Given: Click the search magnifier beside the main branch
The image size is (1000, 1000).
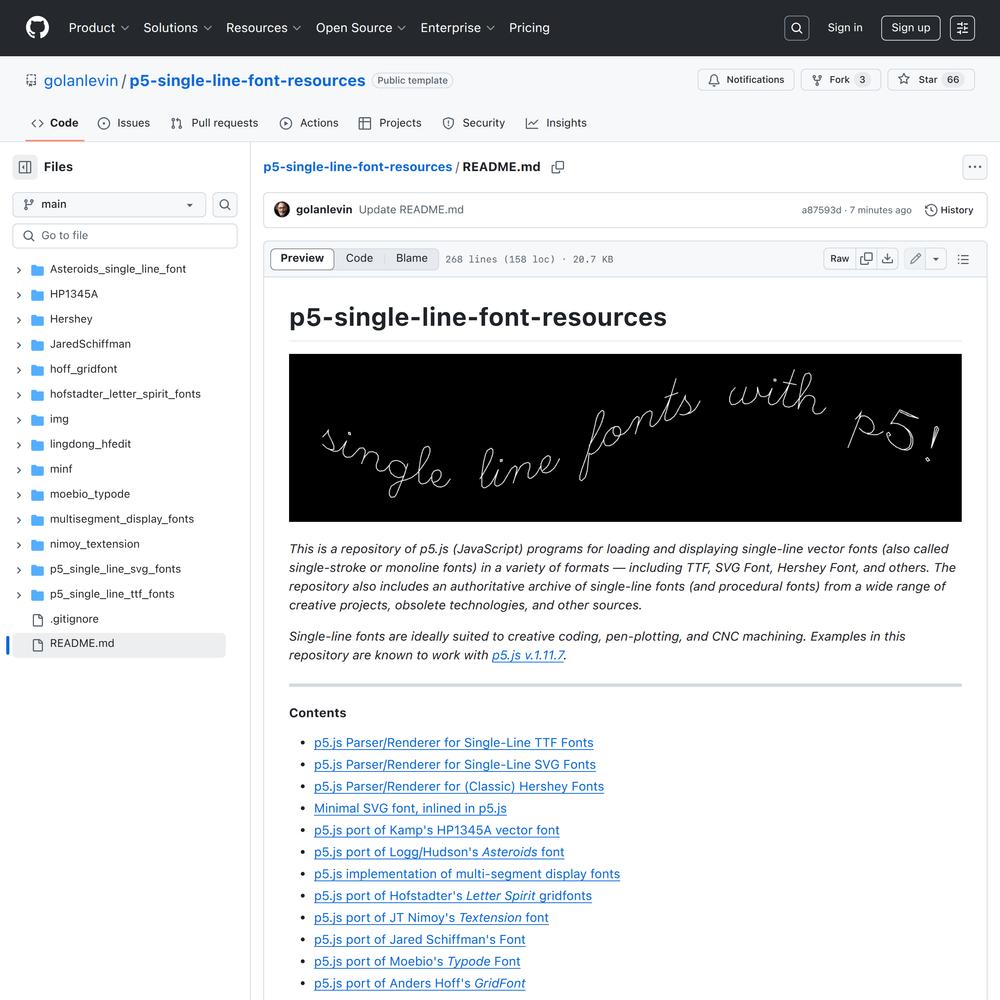Looking at the screenshot, I should [x=225, y=205].
